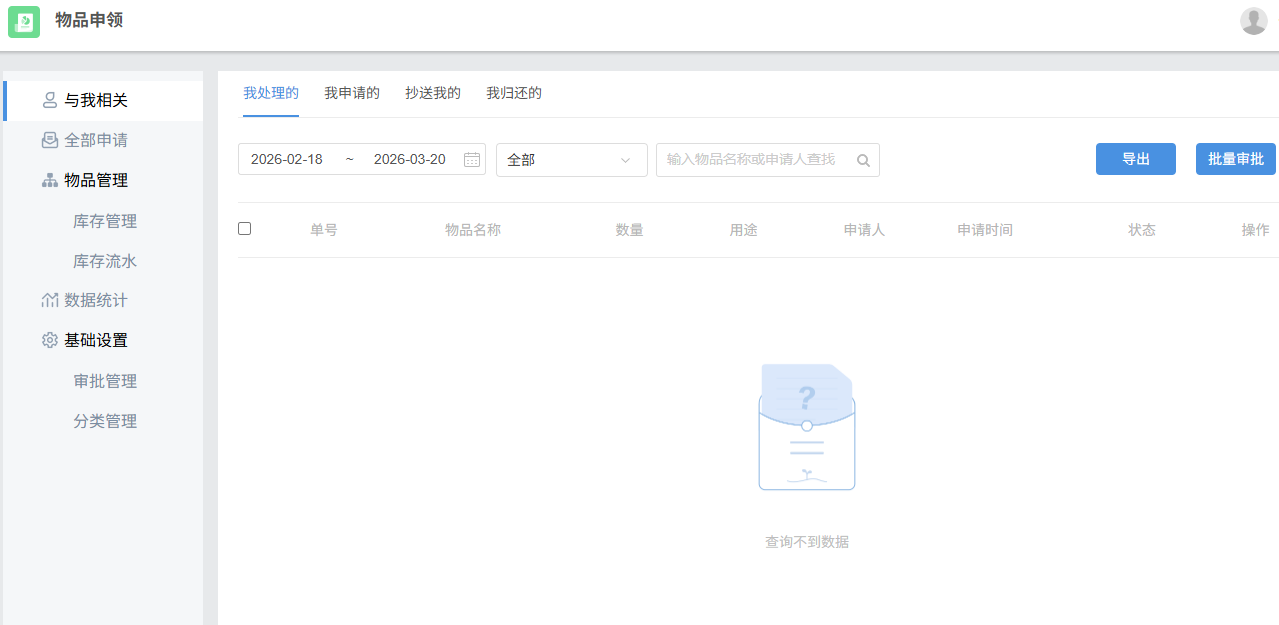Switch to the 我申请的 tab
The width and height of the screenshot is (1279, 625).
351,93
